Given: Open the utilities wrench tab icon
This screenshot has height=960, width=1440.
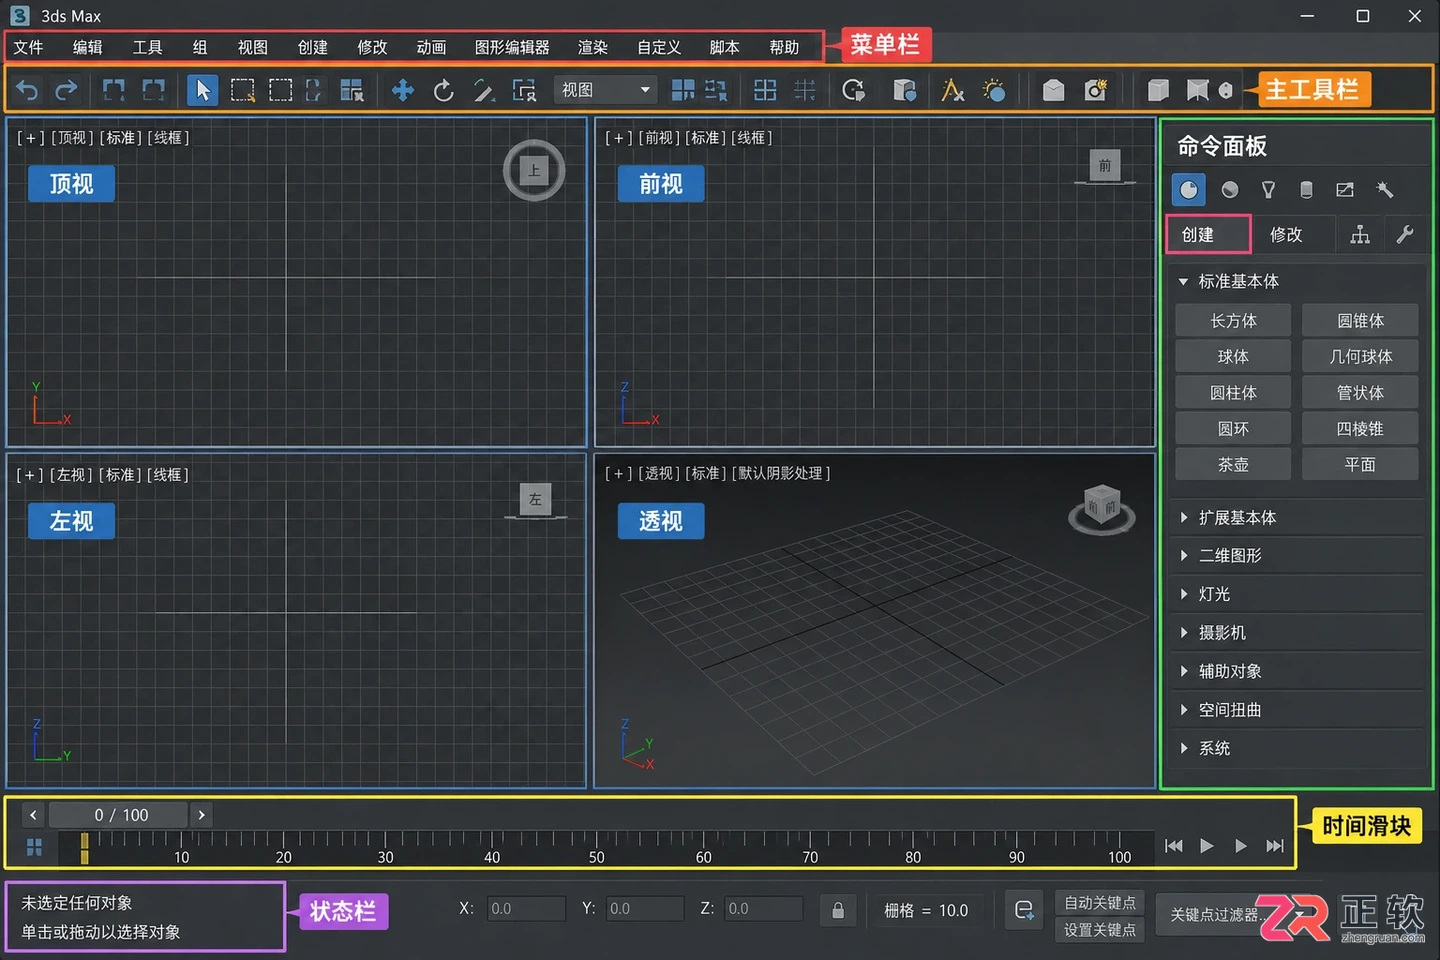Looking at the screenshot, I should (x=1405, y=234).
